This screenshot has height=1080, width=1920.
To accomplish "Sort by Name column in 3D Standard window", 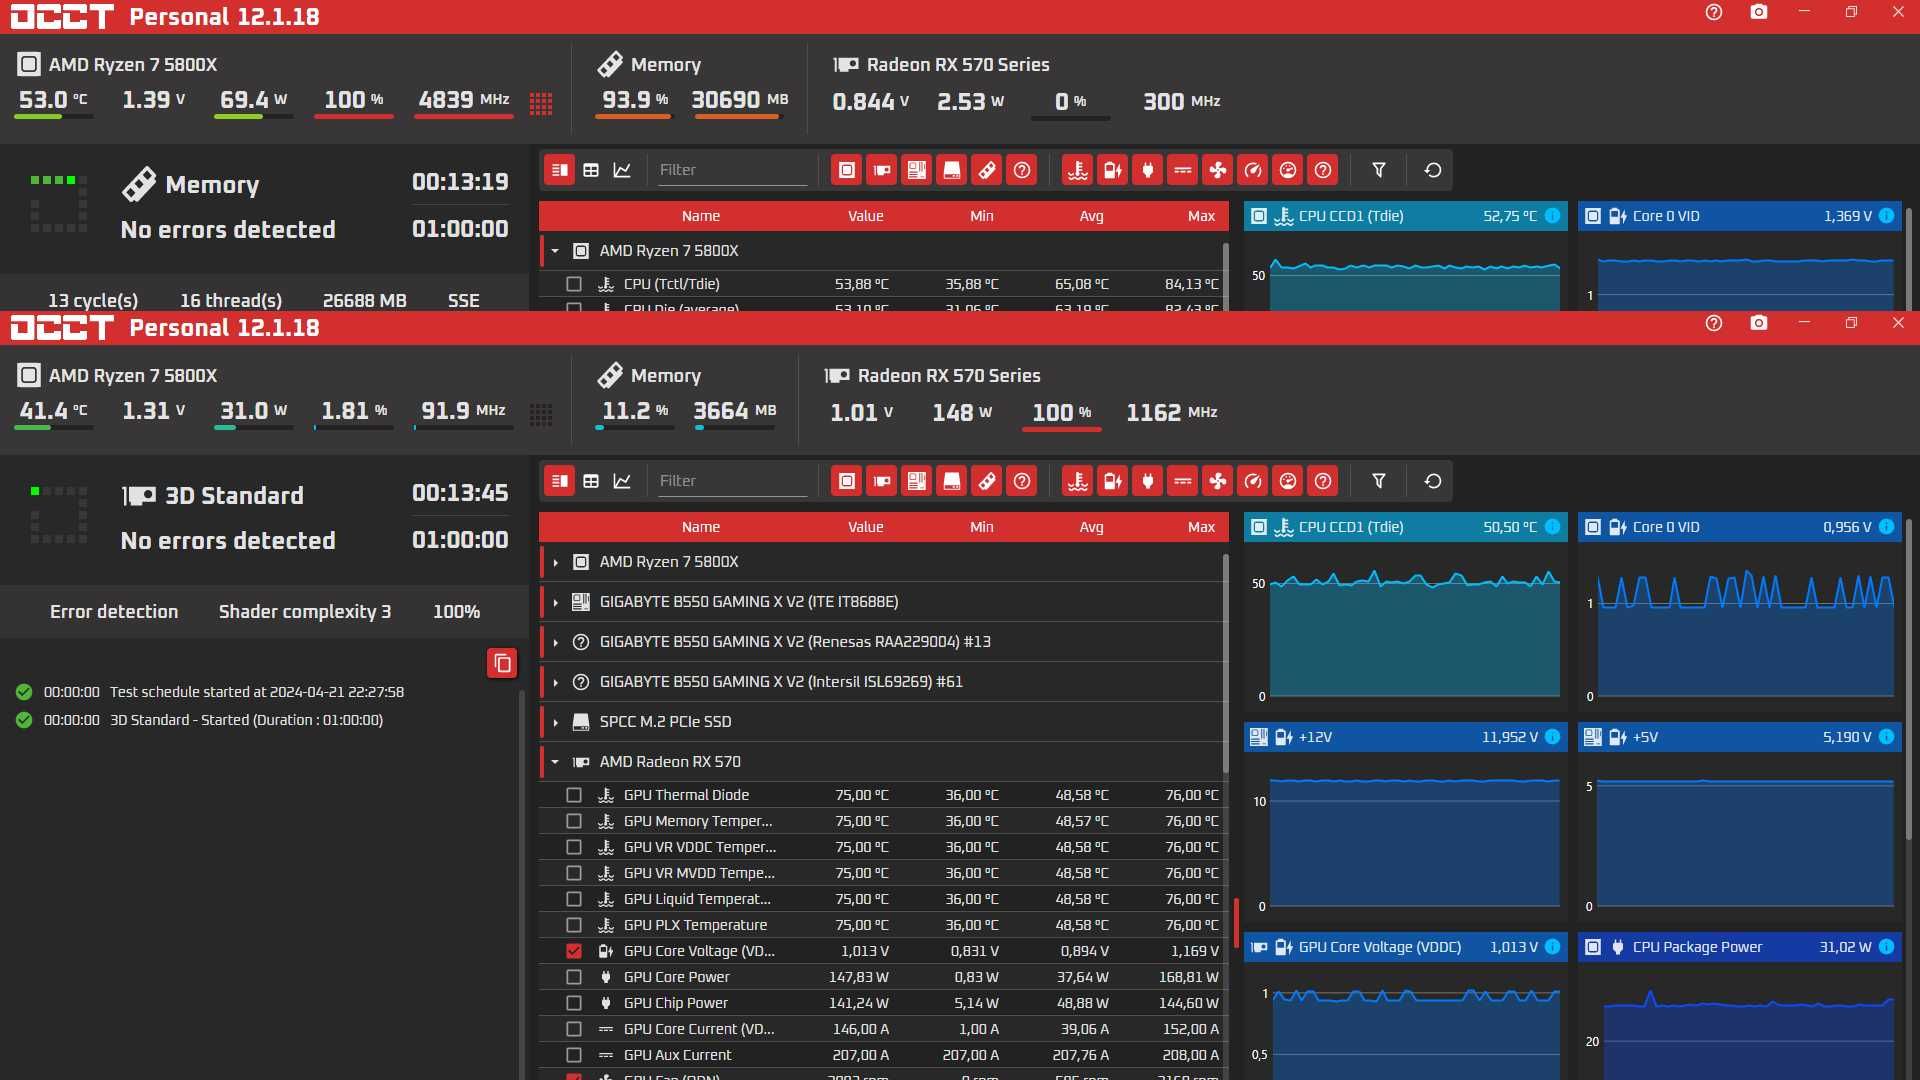I will click(701, 527).
